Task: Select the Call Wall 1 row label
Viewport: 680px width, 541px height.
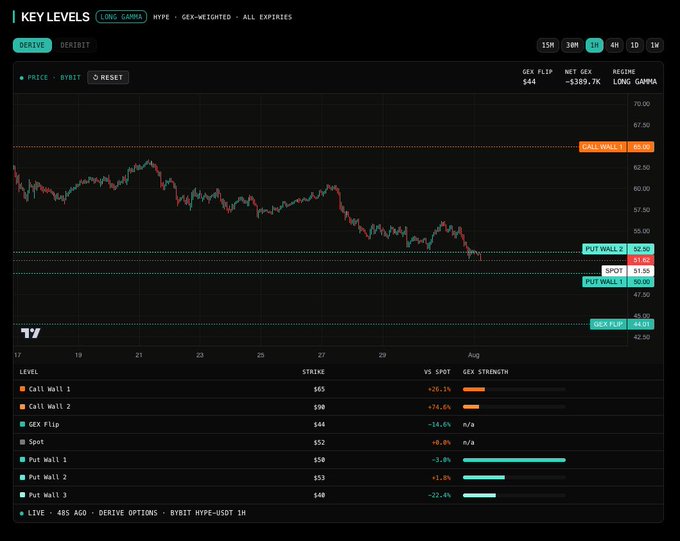Action: 49,389
